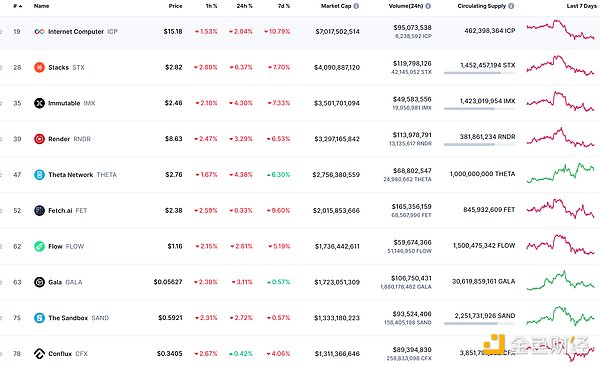Open the Theta Network 7-day sparkline chart
Image resolution: width=600 pixels, height=366 pixels.
pyautogui.click(x=561, y=173)
